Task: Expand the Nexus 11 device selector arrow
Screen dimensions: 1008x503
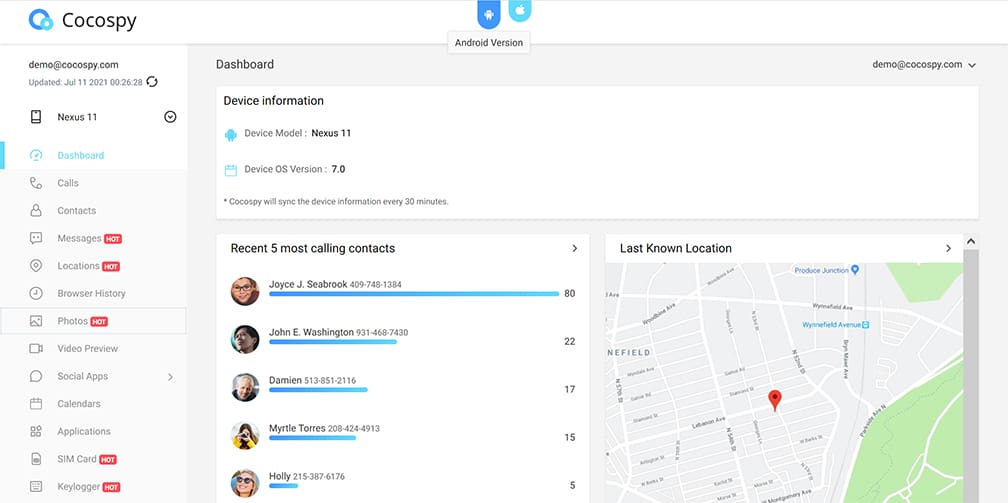Action: pos(170,117)
